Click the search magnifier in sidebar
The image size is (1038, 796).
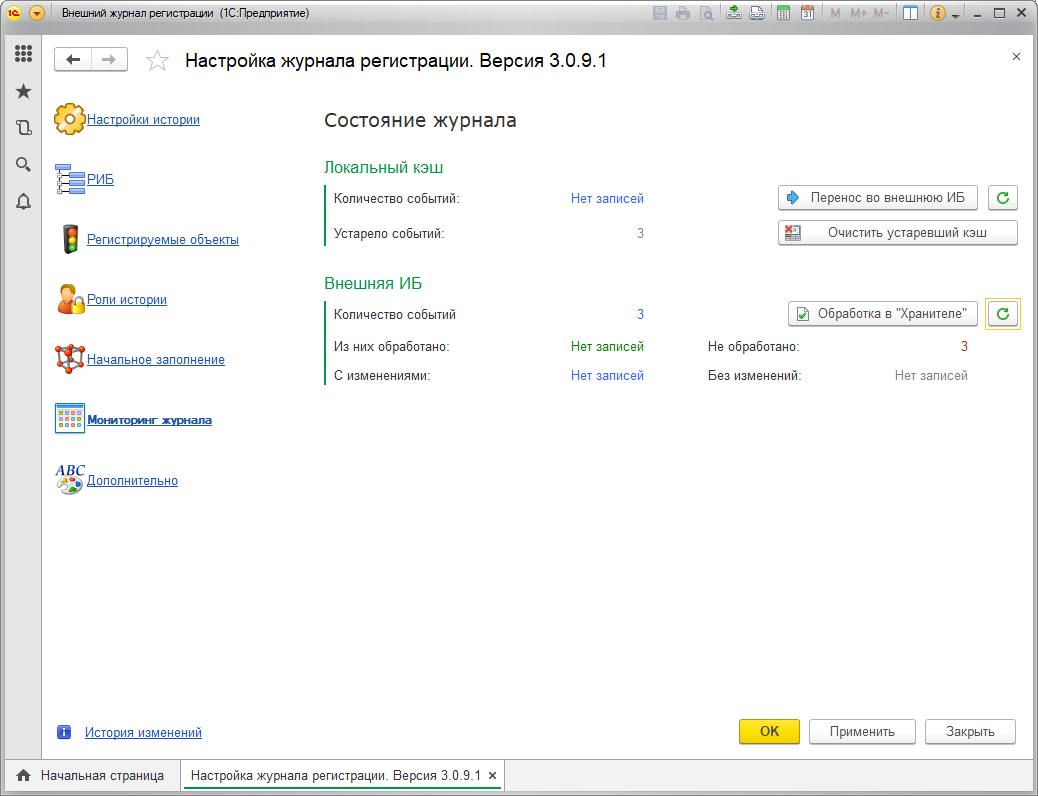(23, 165)
